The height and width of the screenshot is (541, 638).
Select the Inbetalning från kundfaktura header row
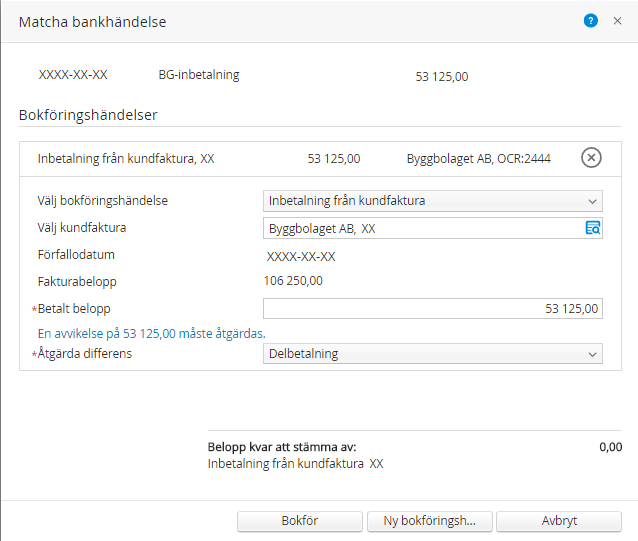tap(126, 158)
